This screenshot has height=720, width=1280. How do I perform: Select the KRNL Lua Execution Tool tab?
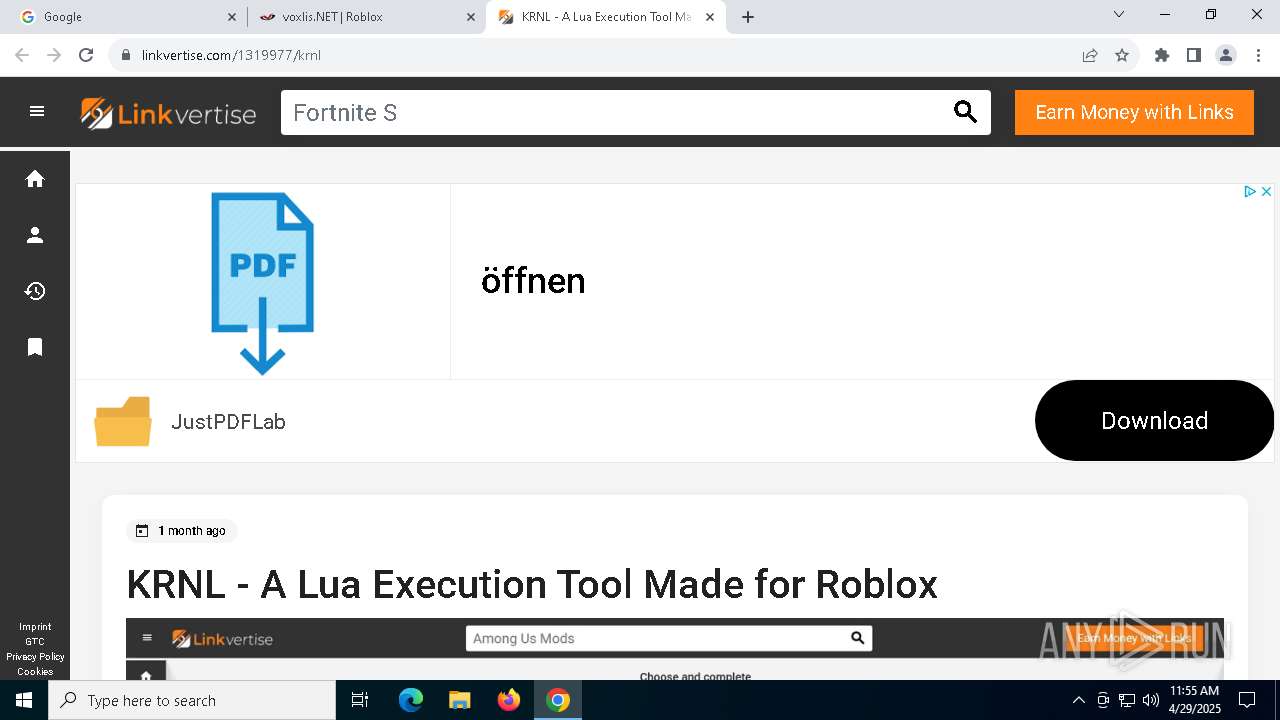[605, 17]
